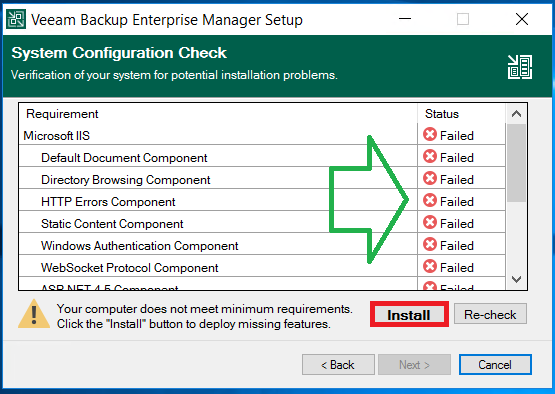Click the Requirement column header

218,114
